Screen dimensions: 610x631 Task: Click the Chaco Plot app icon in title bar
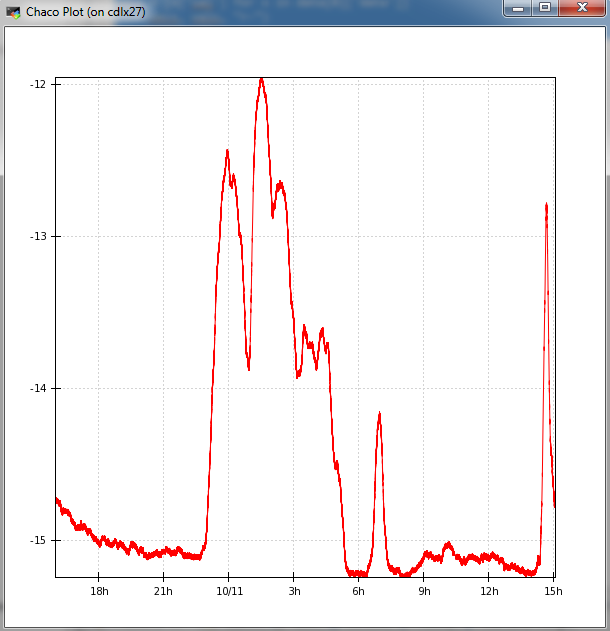pos(13,12)
